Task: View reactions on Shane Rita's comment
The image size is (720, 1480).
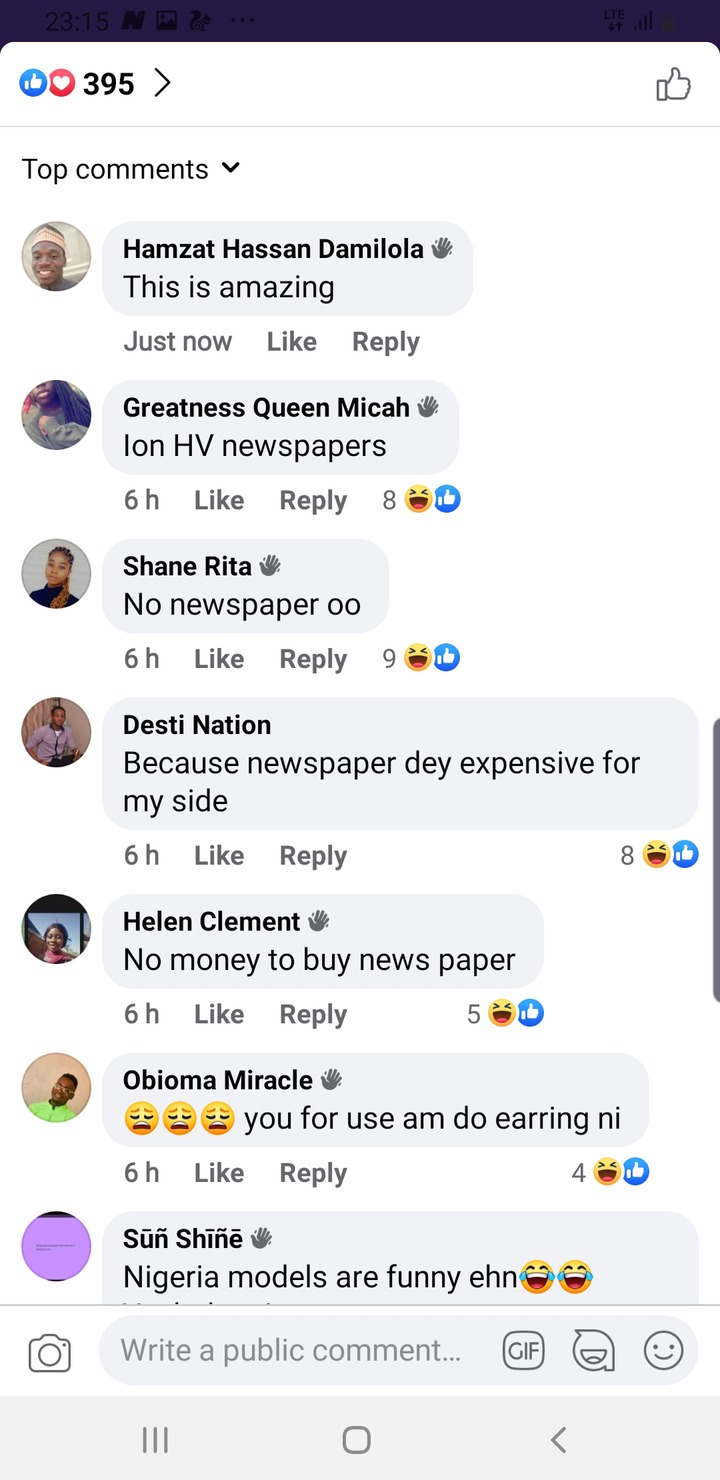Action: 421,658
